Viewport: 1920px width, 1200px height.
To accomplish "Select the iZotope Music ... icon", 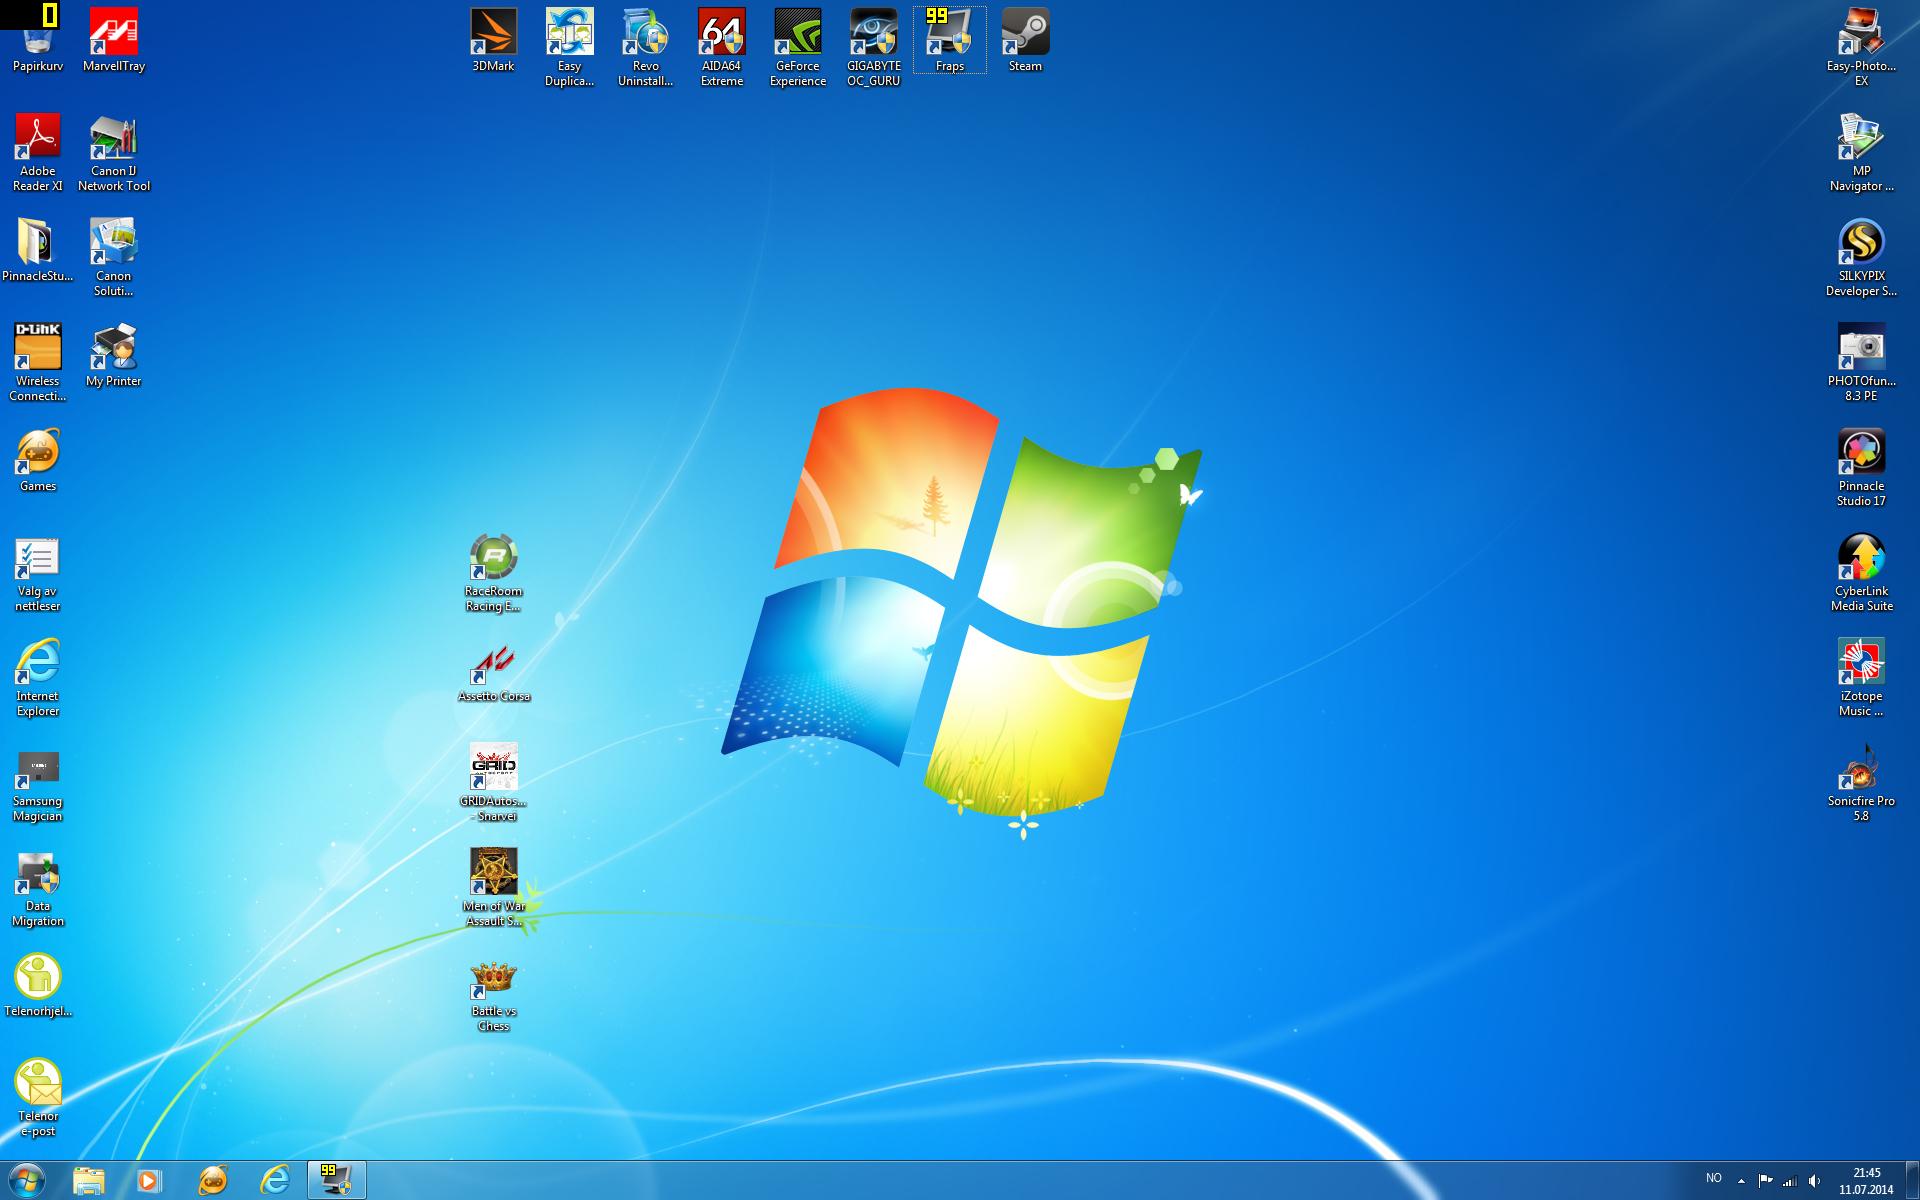I will click(1862, 676).
